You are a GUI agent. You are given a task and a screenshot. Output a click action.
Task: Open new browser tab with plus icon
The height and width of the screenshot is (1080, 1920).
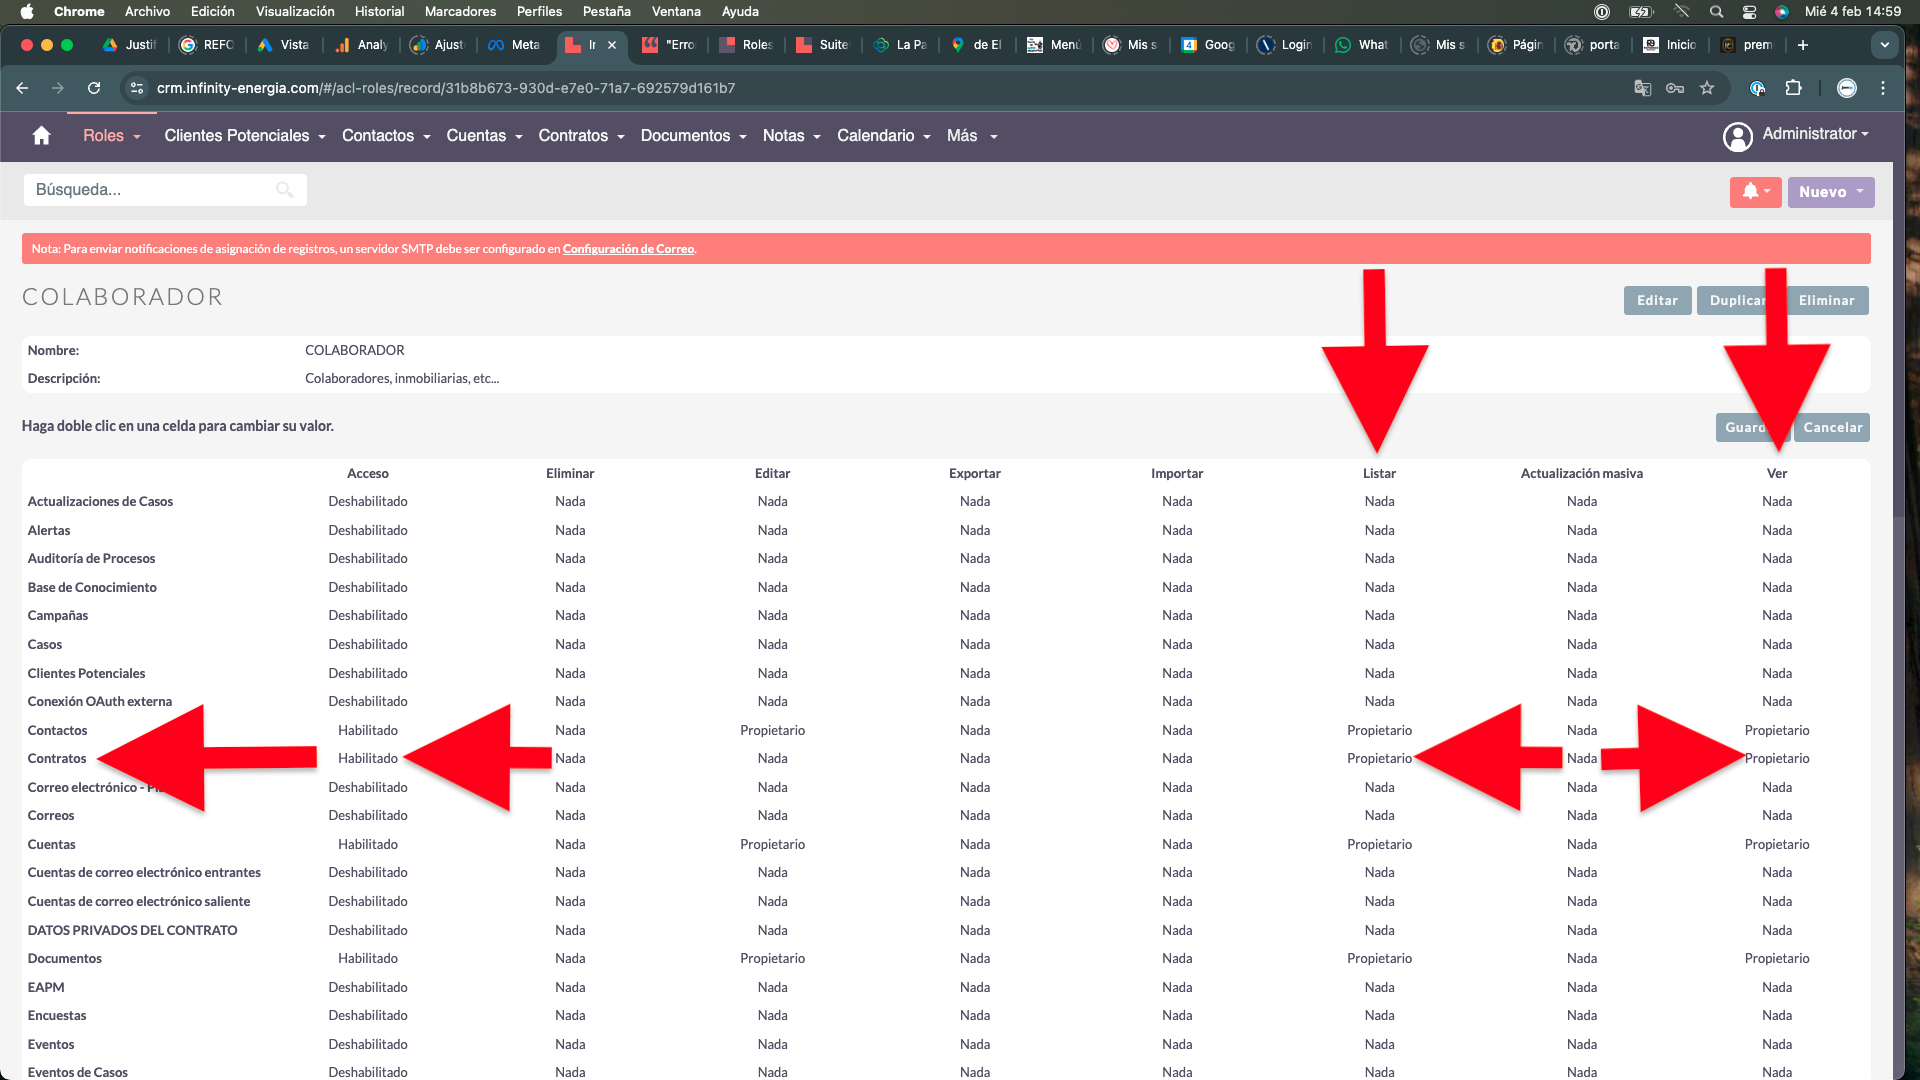coord(1802,45)
